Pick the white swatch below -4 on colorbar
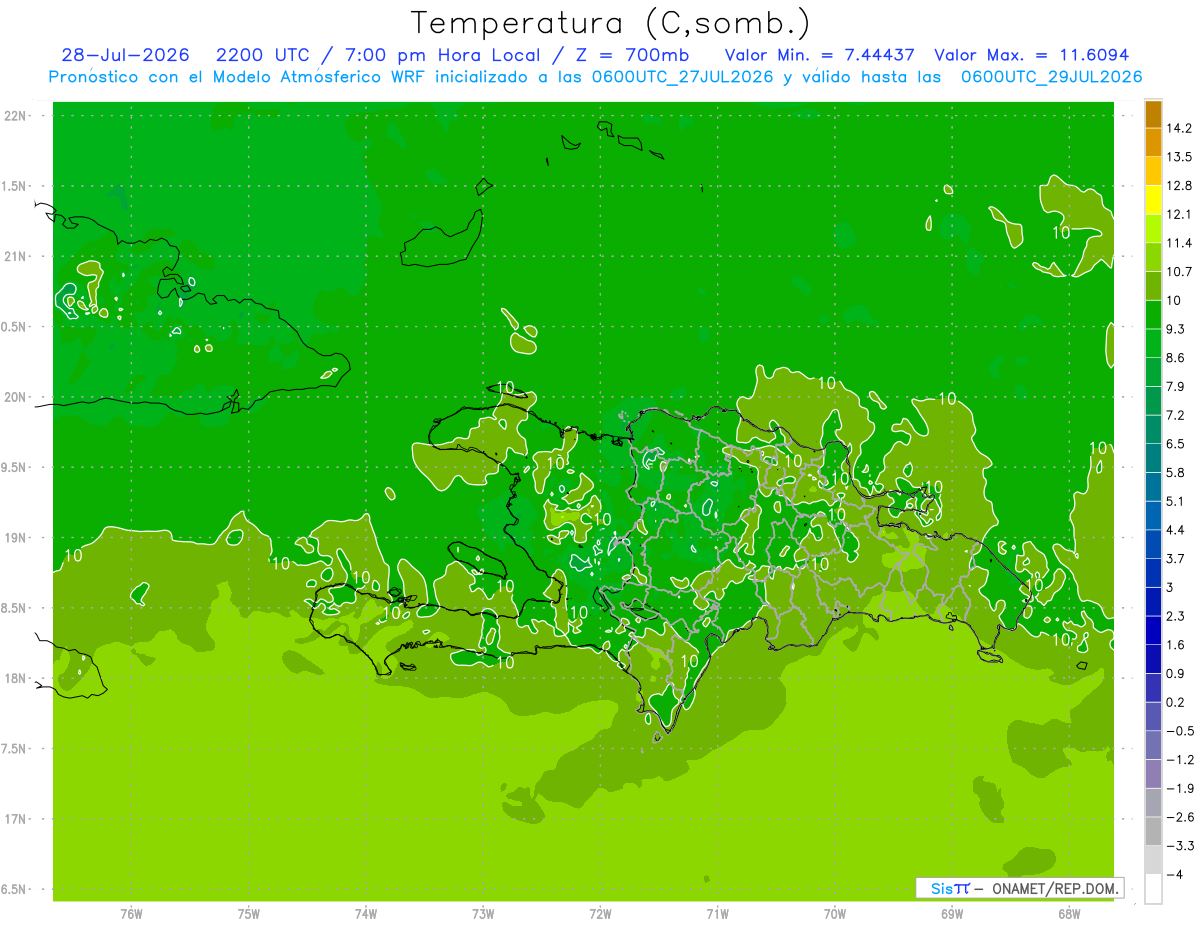Image resolution: width=1200 pixels, height=927 pixels. (x=1153, y=889)
